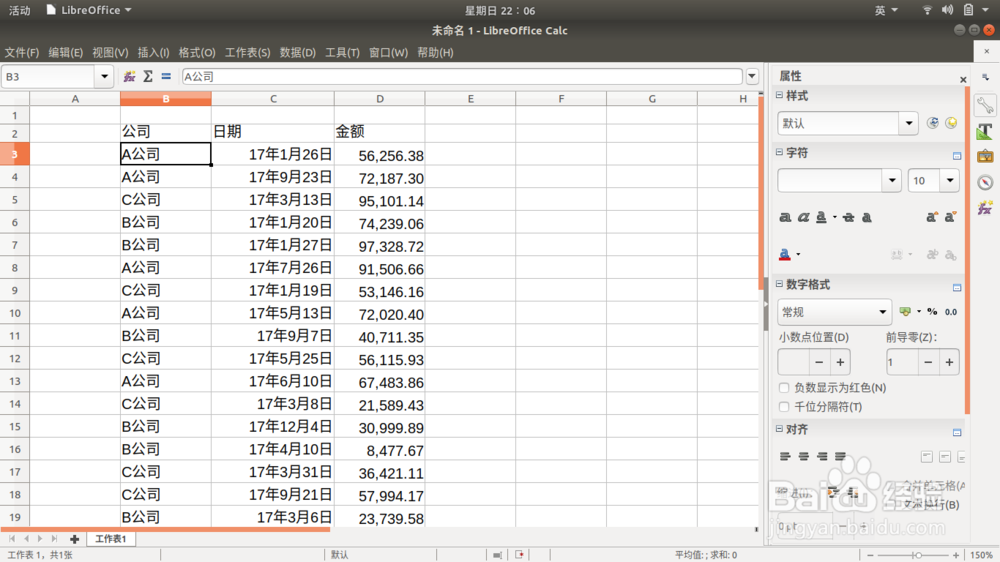Open the 文件(F) menu
This screenshot has height=562, width=1000.
point(22,52)
